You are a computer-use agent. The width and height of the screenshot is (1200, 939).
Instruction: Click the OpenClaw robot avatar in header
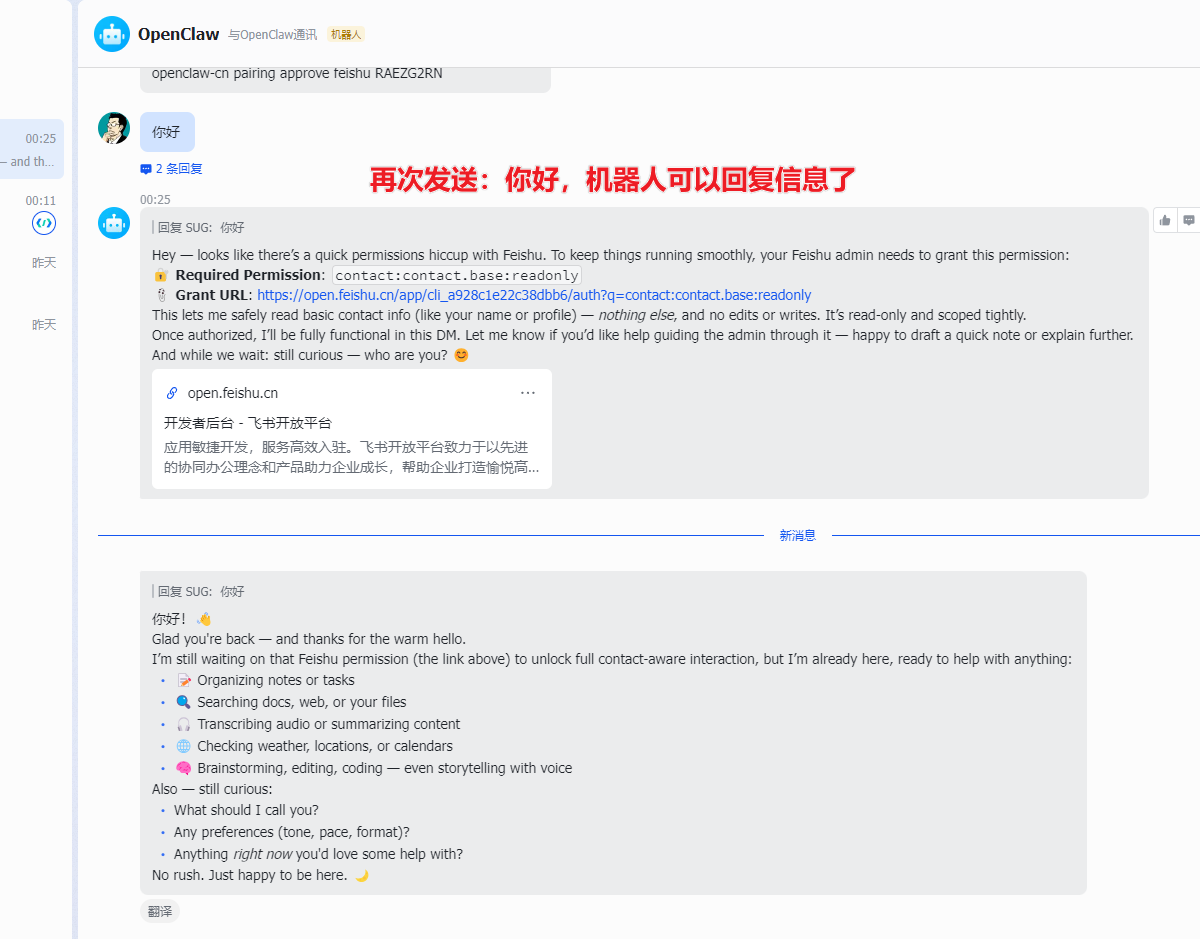click(x=112, y=34)
